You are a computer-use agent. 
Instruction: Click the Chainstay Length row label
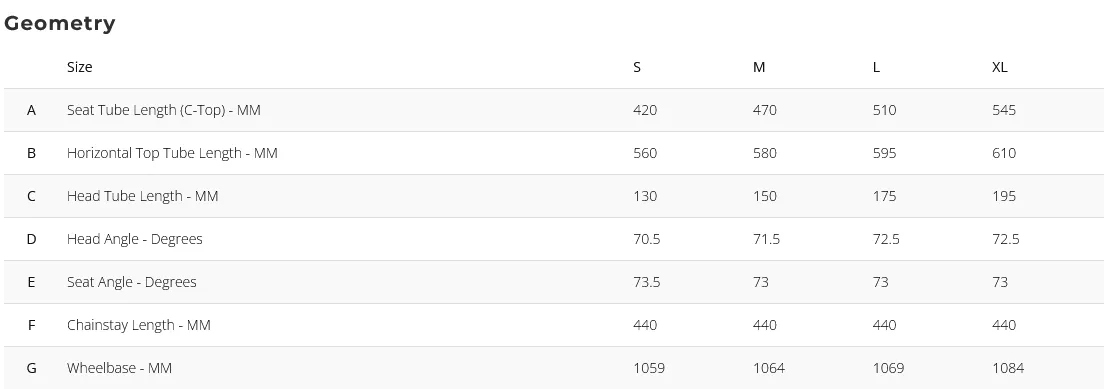click(x=139, y=325)
